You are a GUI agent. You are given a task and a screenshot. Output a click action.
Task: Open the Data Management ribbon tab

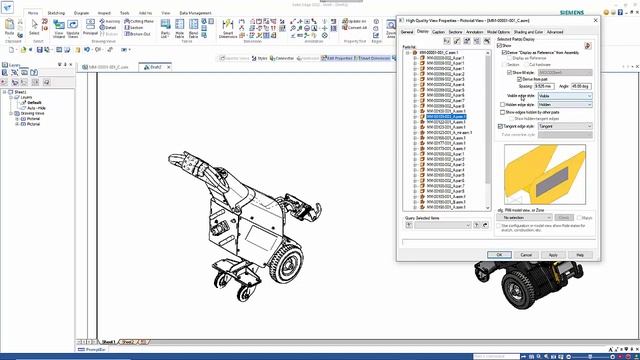point(195,13)
